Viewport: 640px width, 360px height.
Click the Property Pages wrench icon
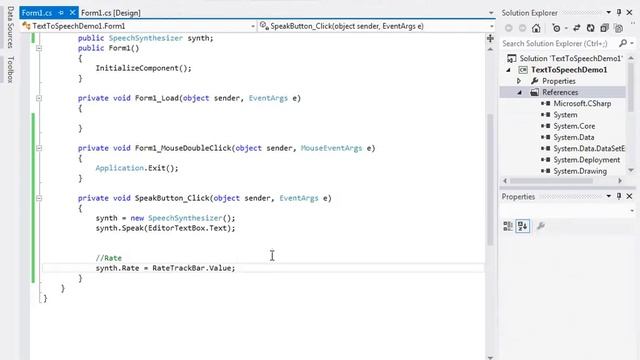(541, 226)
